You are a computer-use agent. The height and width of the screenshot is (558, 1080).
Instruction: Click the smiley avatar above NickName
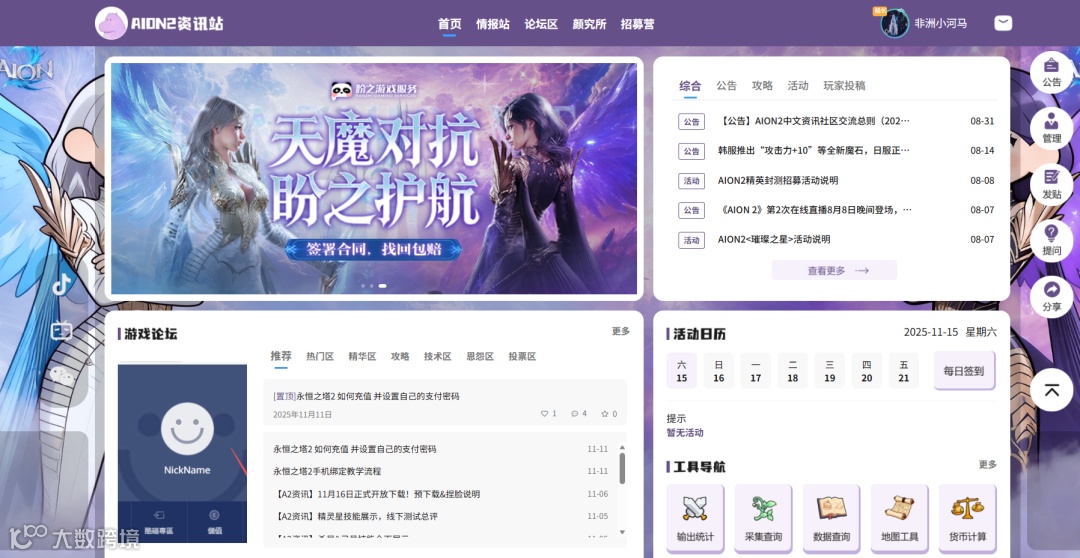(187, 428)
